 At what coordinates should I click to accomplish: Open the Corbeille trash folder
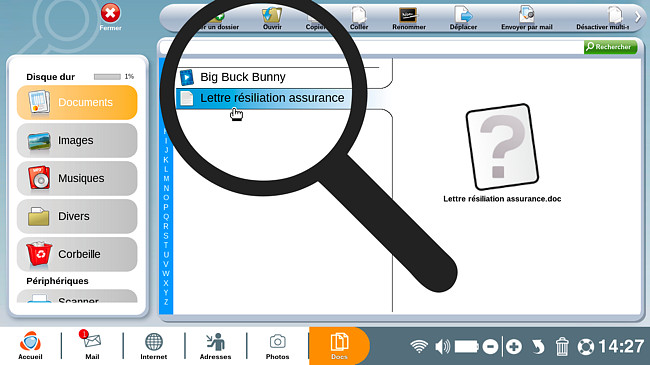[x=77, y=254]
